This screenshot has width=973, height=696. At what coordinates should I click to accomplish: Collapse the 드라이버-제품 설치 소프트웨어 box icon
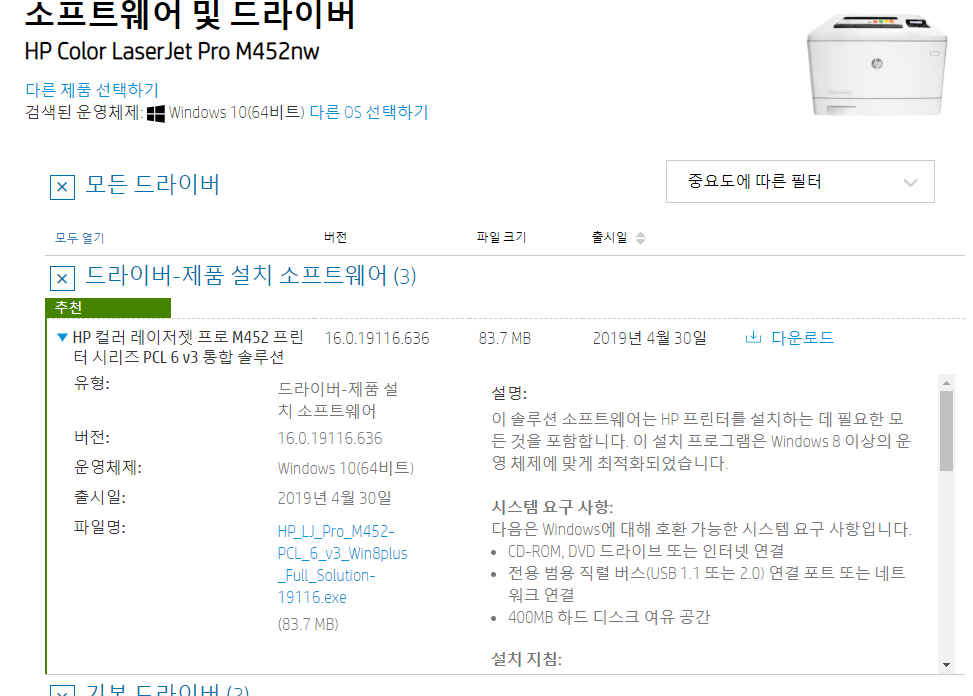coord(62,279)
